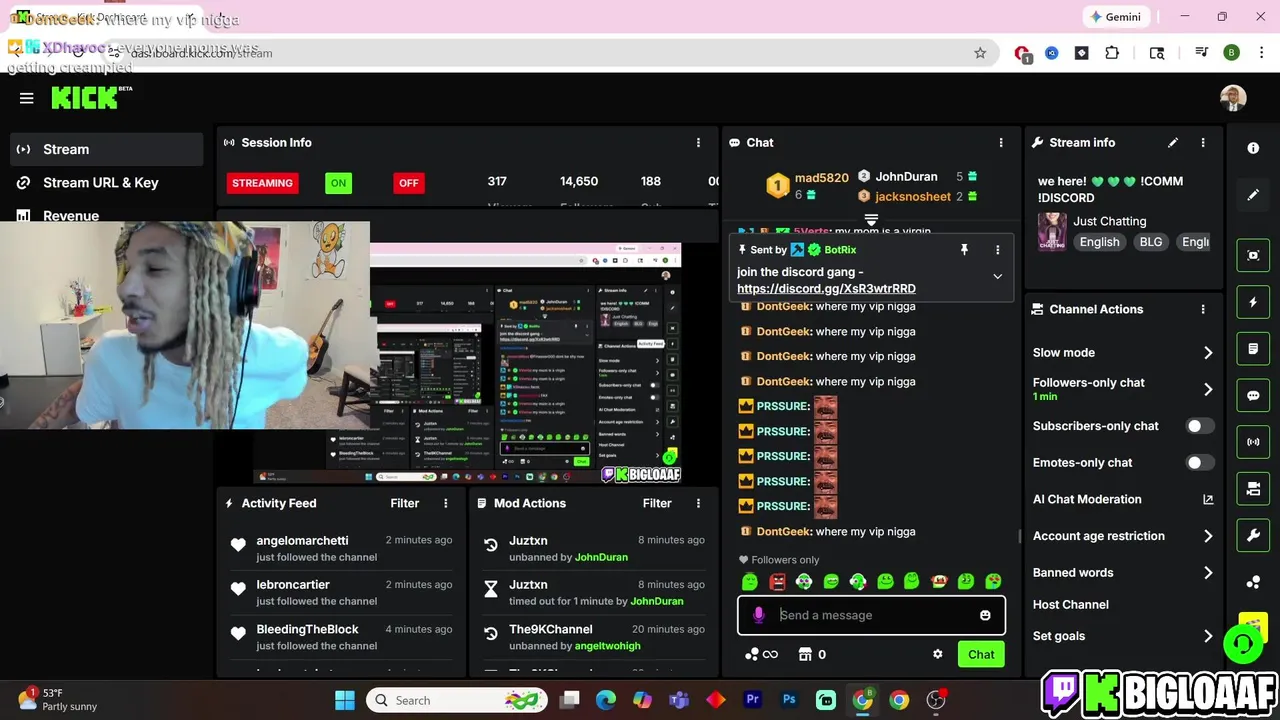
Task: Open Stream info panel three-dot menu
Action: (x=1203, y=143)
